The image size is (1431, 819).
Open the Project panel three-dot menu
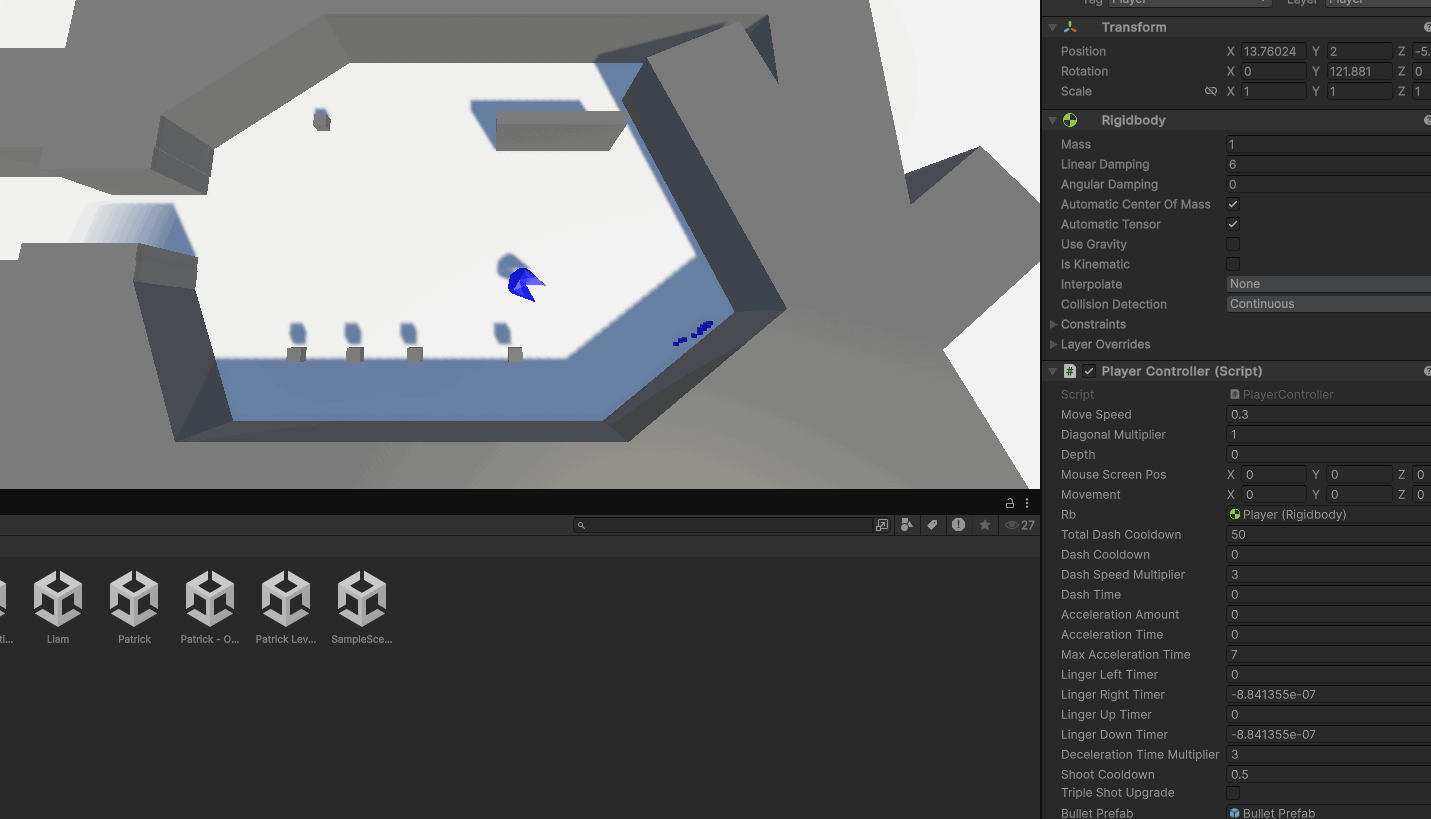point(1027,503)
